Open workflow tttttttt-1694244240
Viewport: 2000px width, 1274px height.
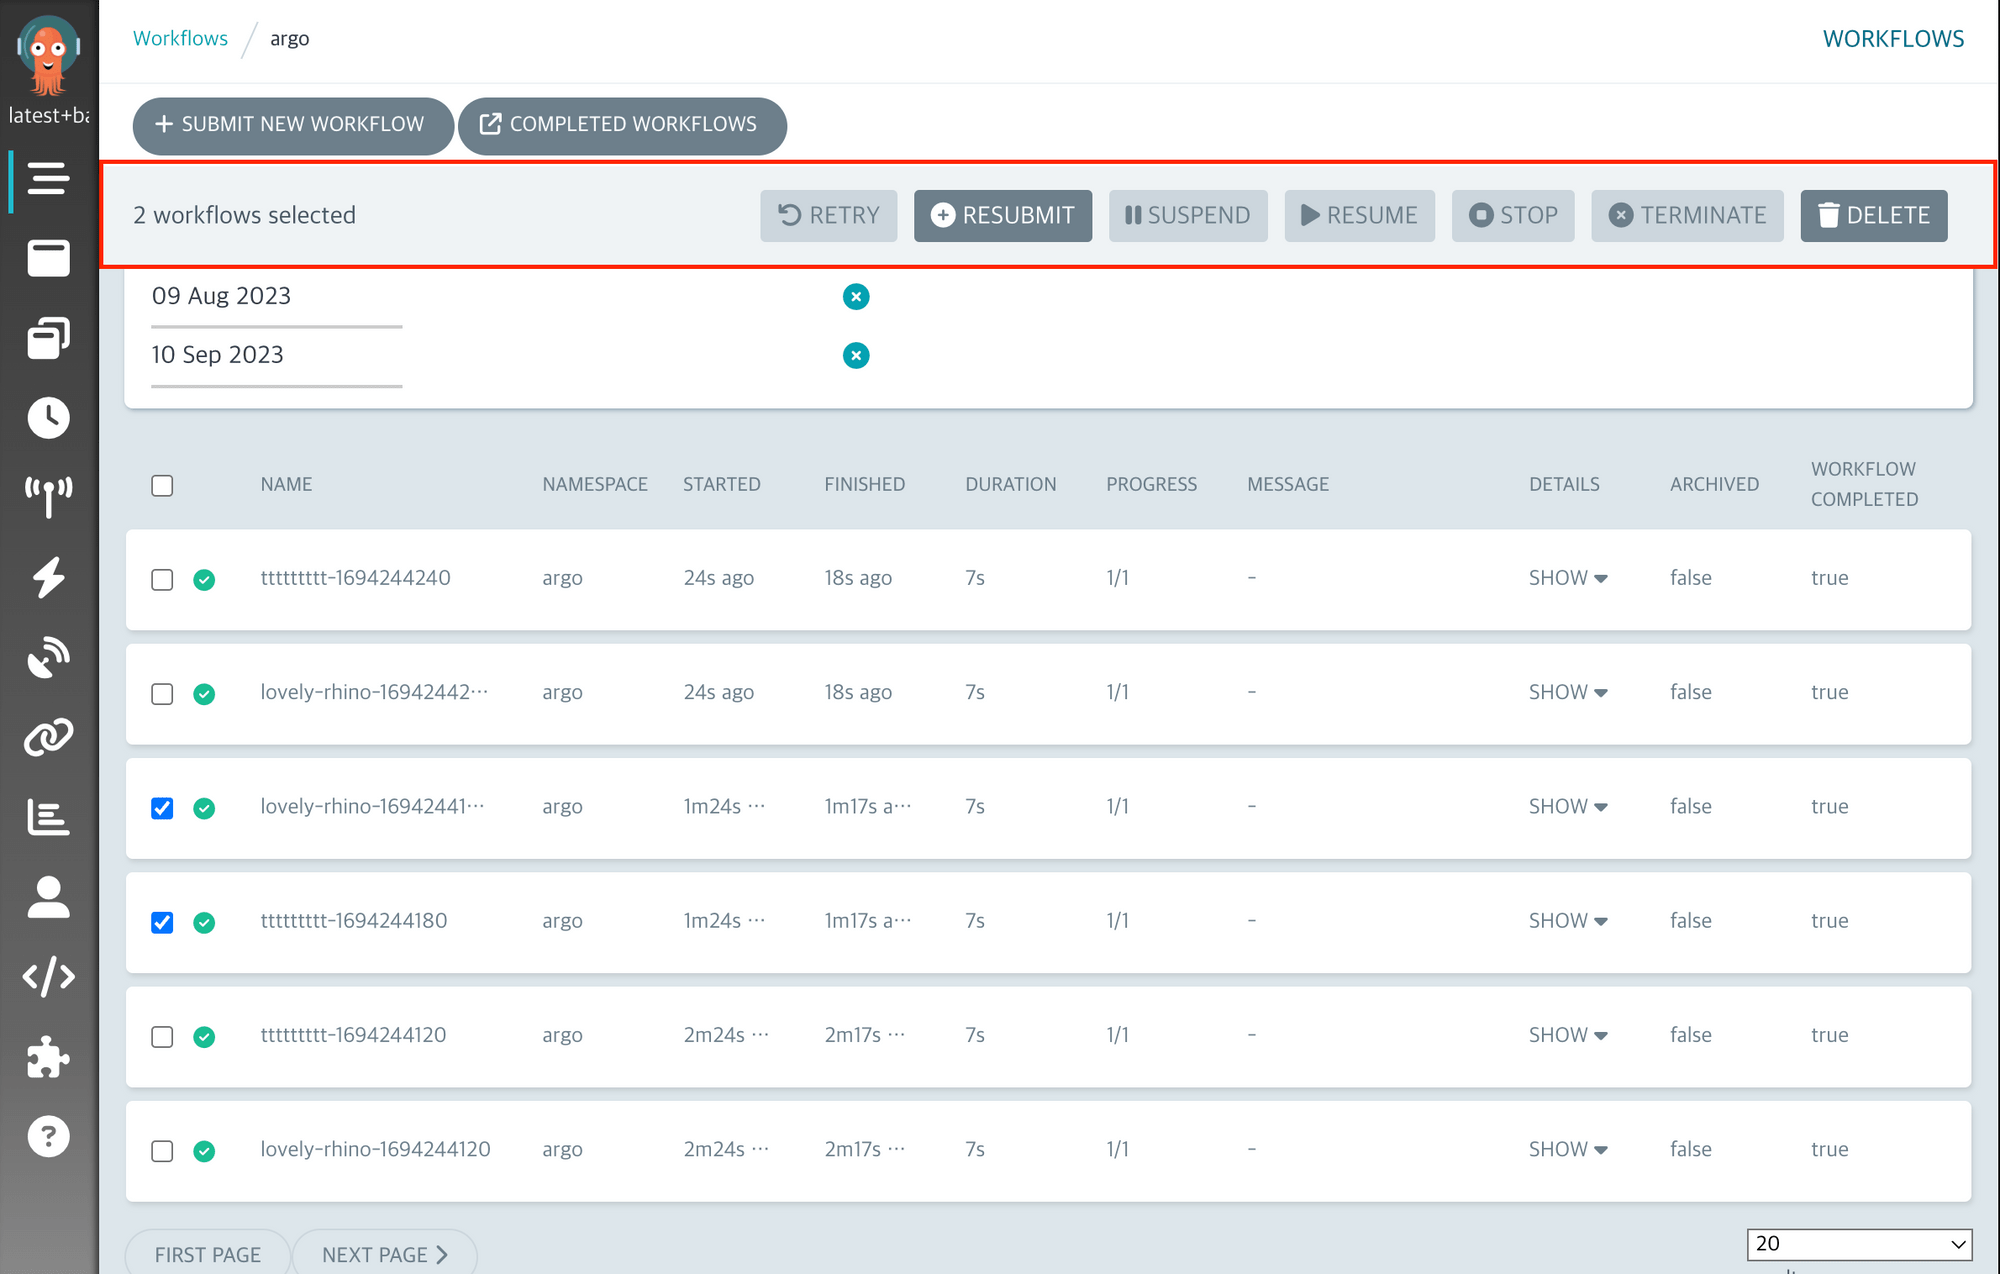tap(355, 578)
